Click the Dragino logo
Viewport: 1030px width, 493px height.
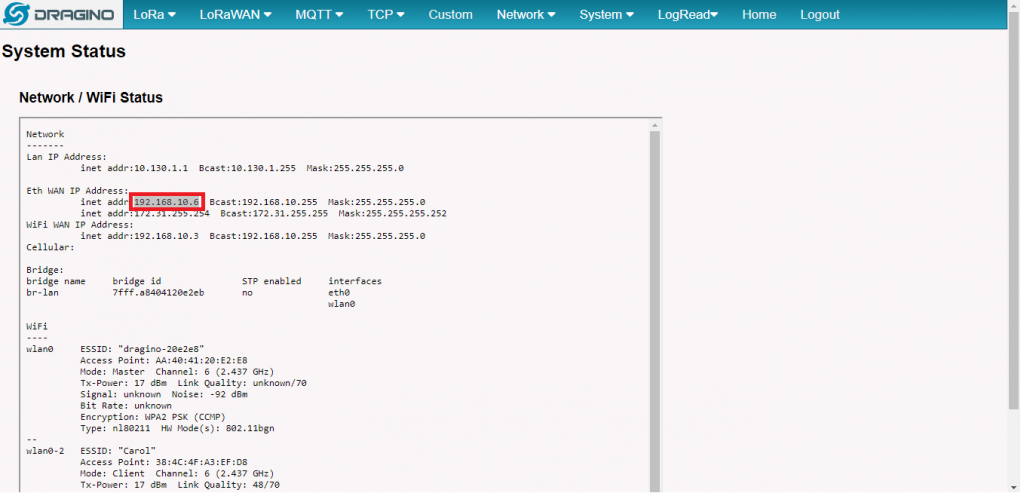point(61,15)
